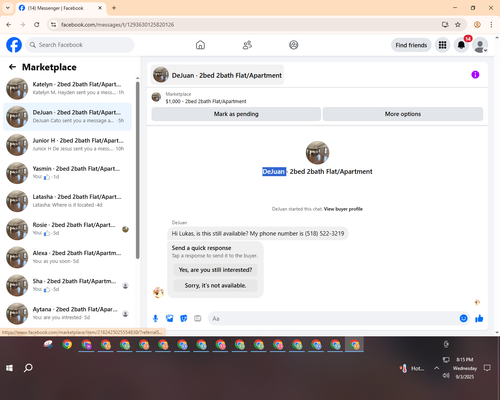The width and height of the screenshot is (500, 400).
Task: Open the Aytana conversation
Action: point(67,313)
